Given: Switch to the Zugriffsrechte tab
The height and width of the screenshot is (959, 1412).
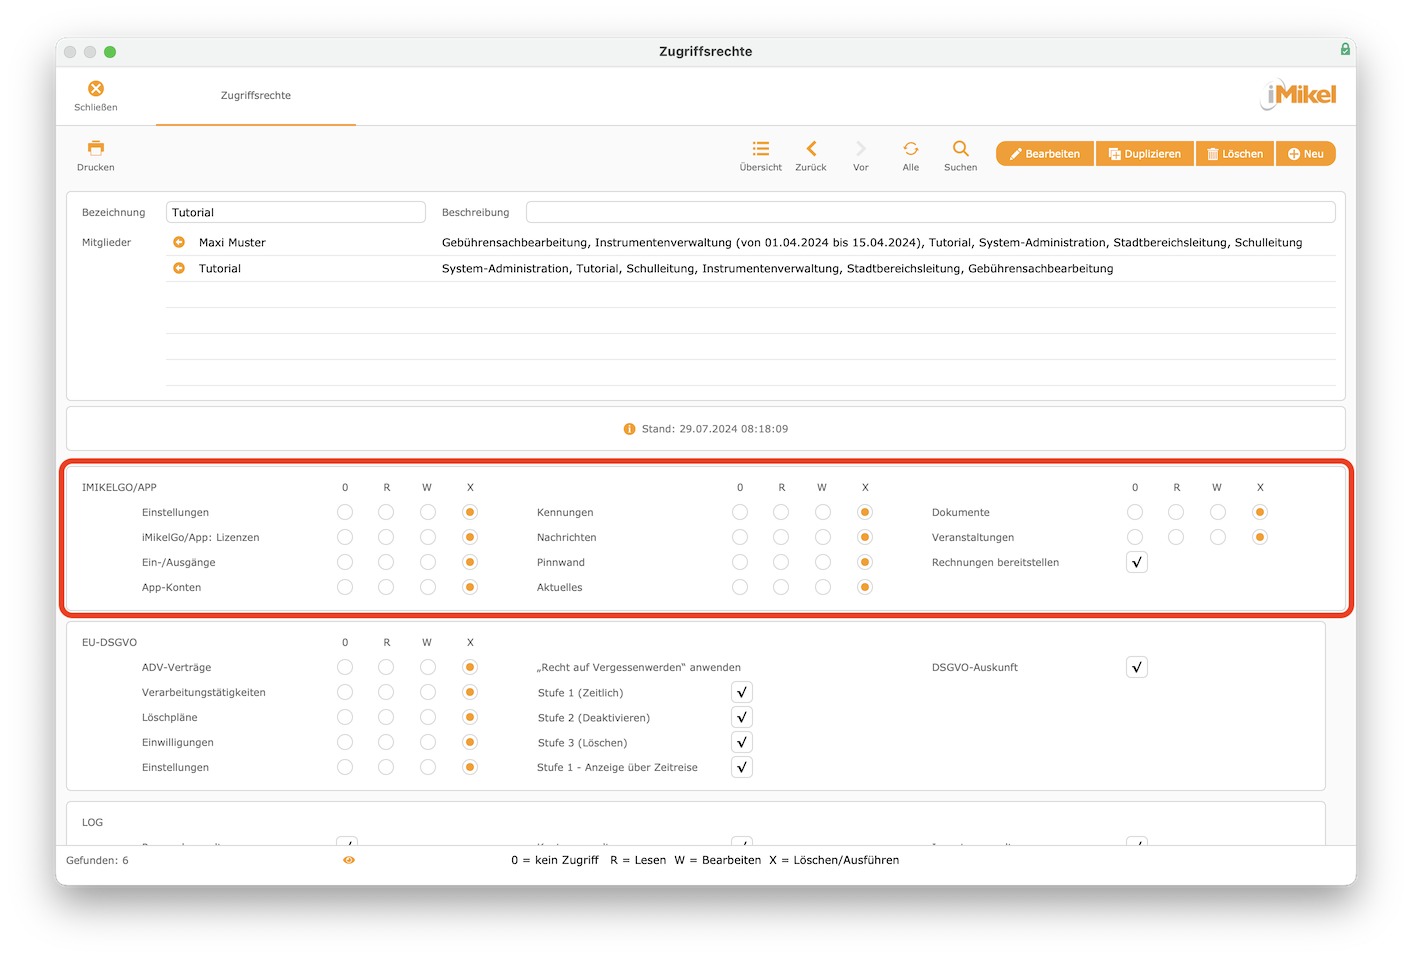Looking at the screenshot, I should pos(256,96).
